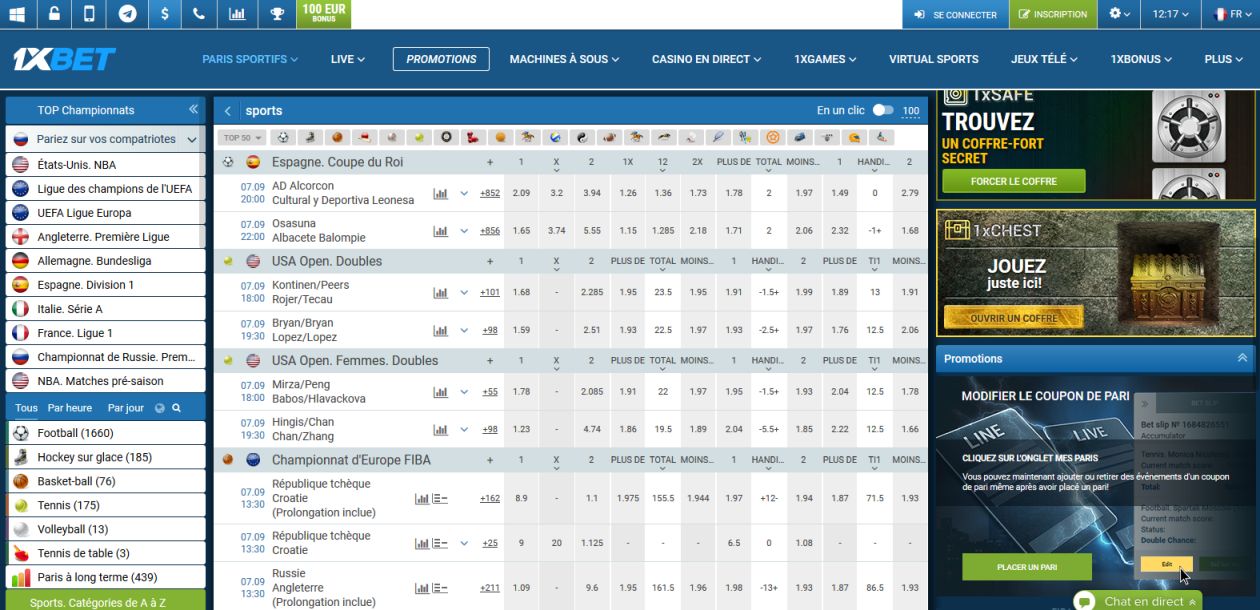Go back with arrow next to sports title

click(x=228, y=111)
